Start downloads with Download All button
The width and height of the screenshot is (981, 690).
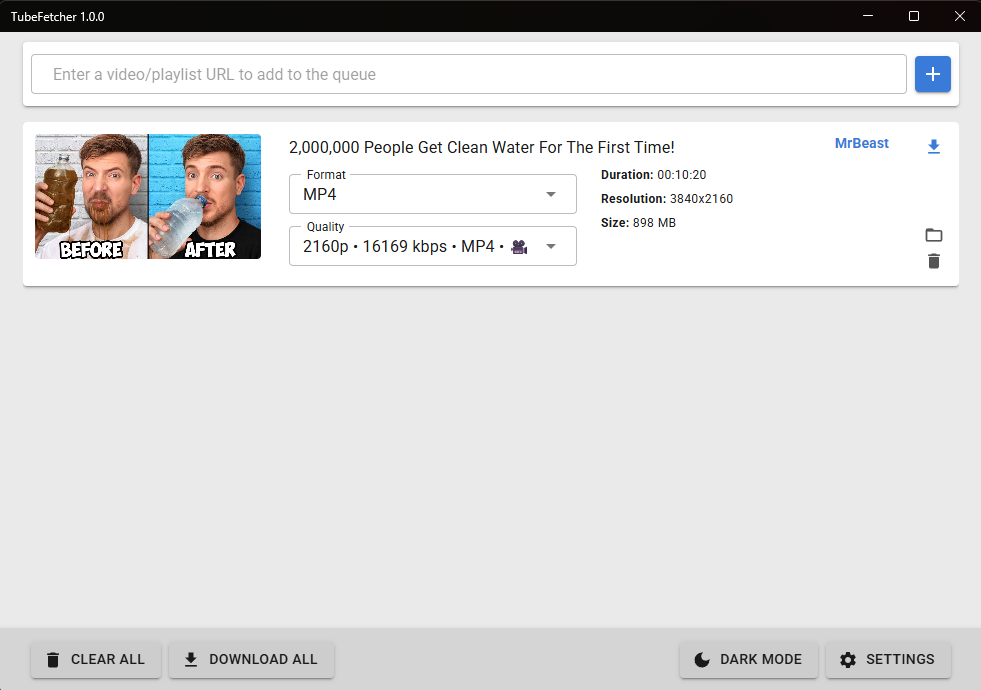(251, 659)
